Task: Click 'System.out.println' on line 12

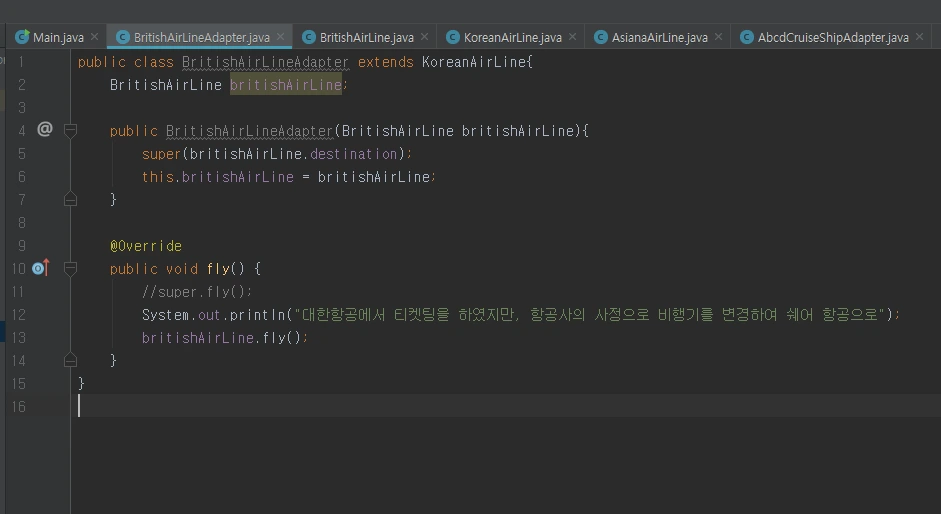Action: 213,315
